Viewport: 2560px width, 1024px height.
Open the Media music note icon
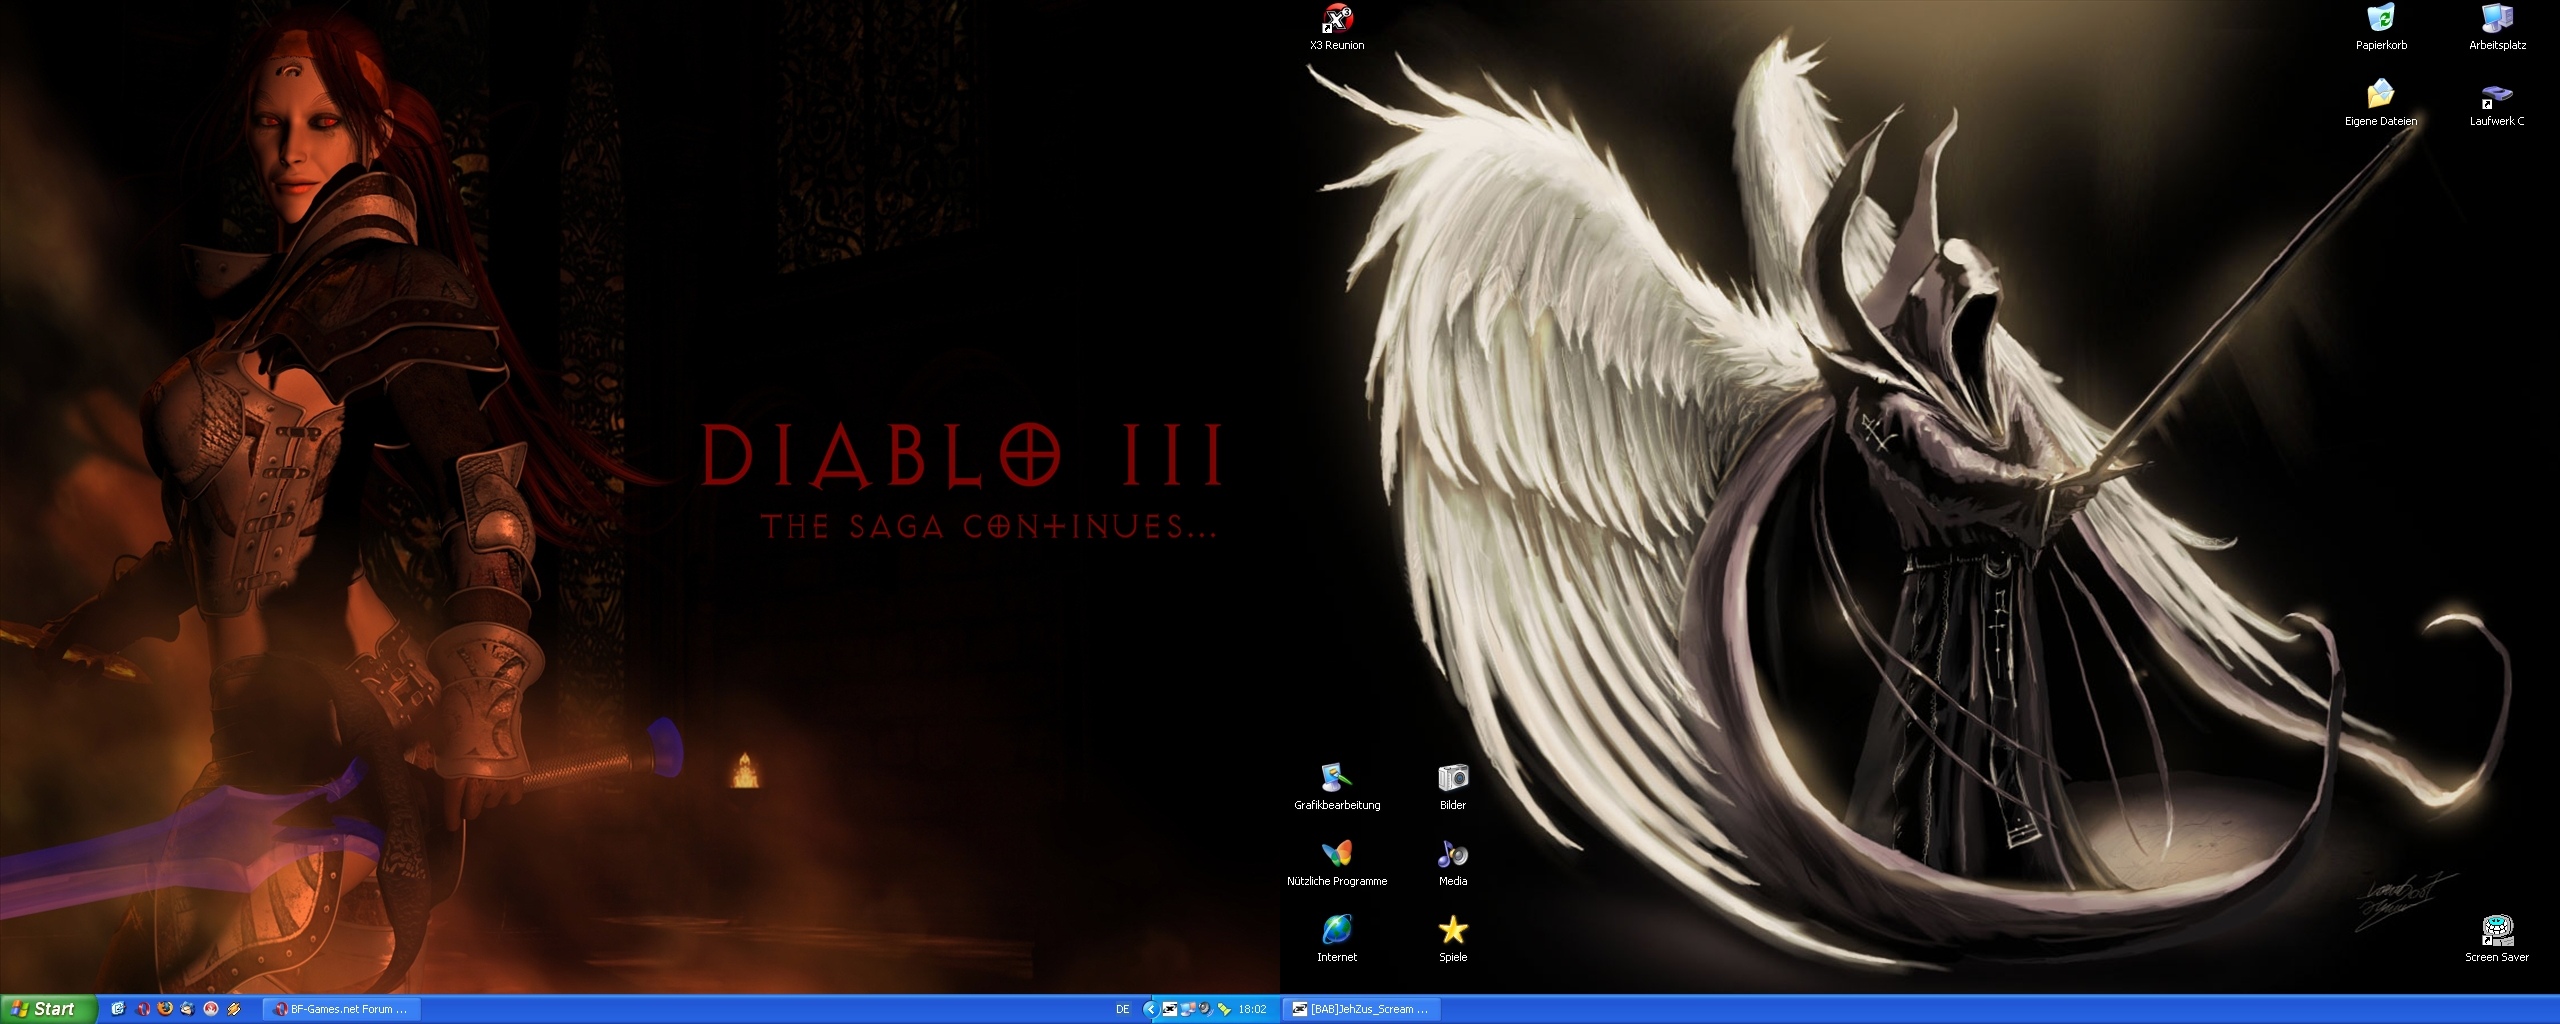[1453, 864]
